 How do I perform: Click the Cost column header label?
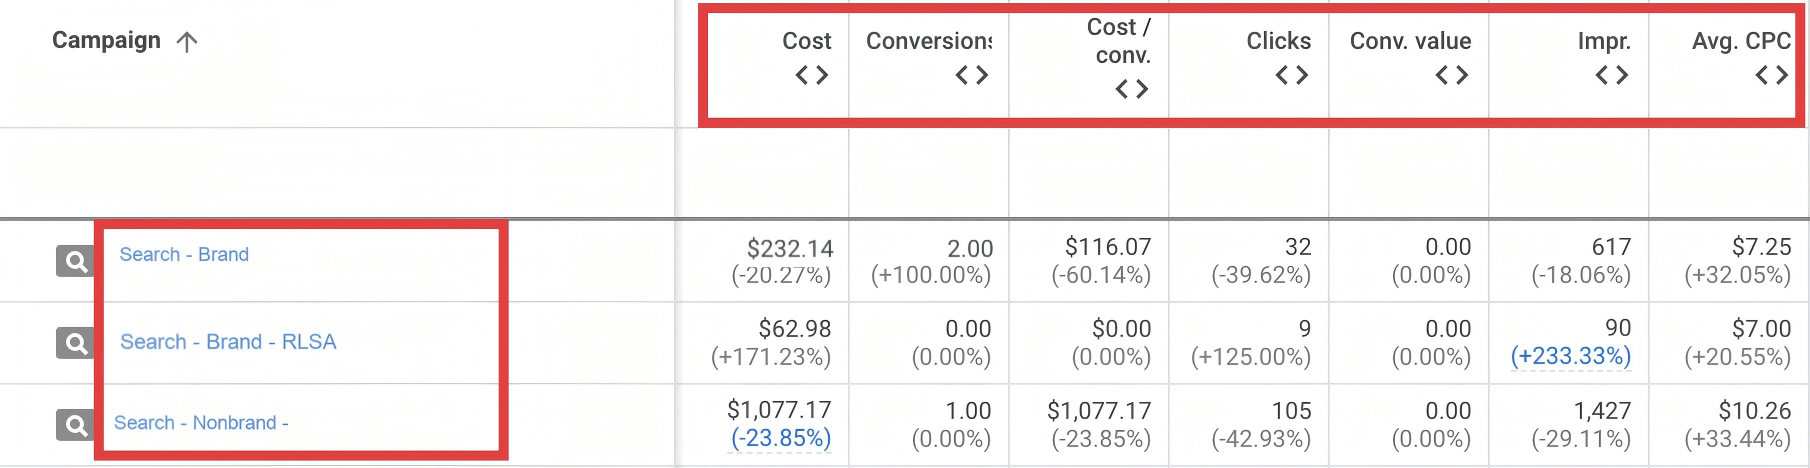click(x=806, y=41)
